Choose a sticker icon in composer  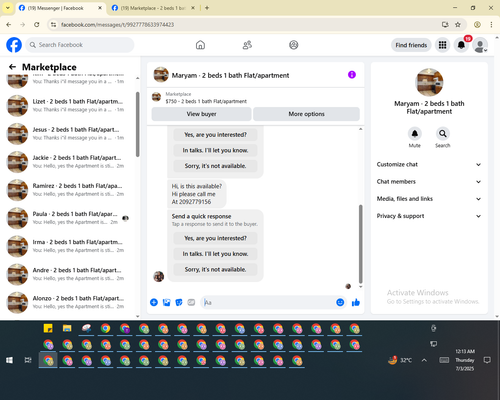click(x=179, y=302)
